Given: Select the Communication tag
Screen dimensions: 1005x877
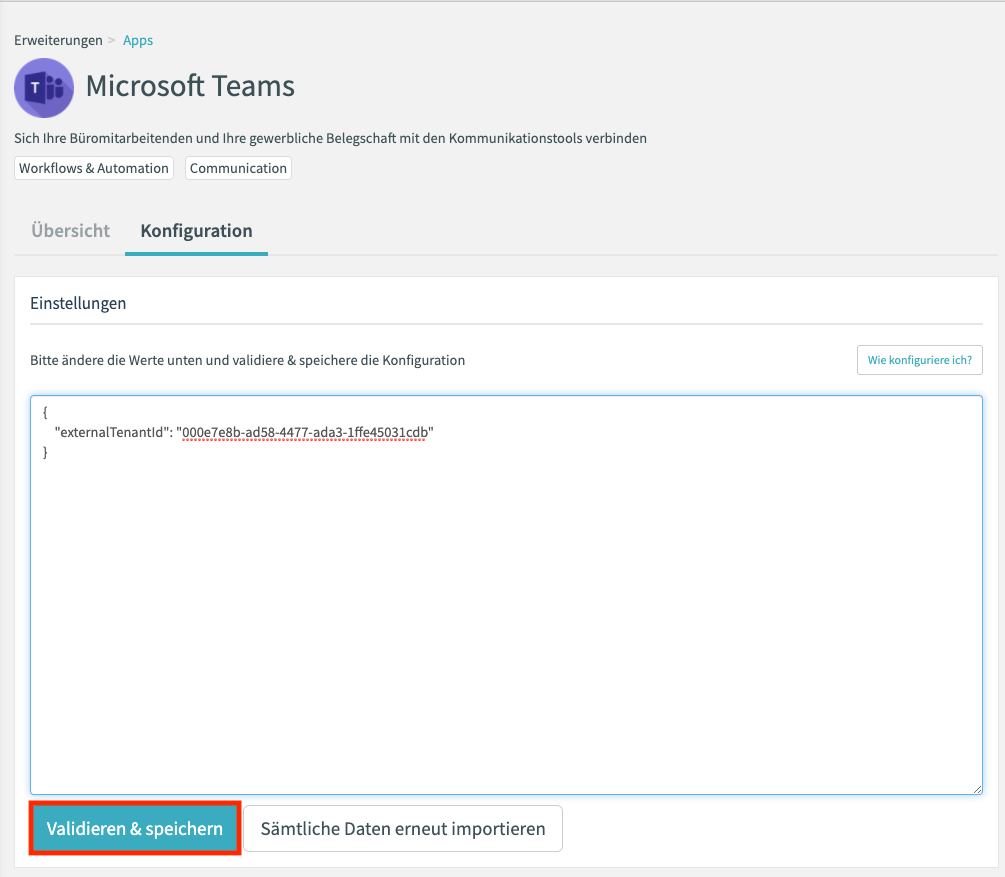Looking at the screenshot, I should coord(238,168).
